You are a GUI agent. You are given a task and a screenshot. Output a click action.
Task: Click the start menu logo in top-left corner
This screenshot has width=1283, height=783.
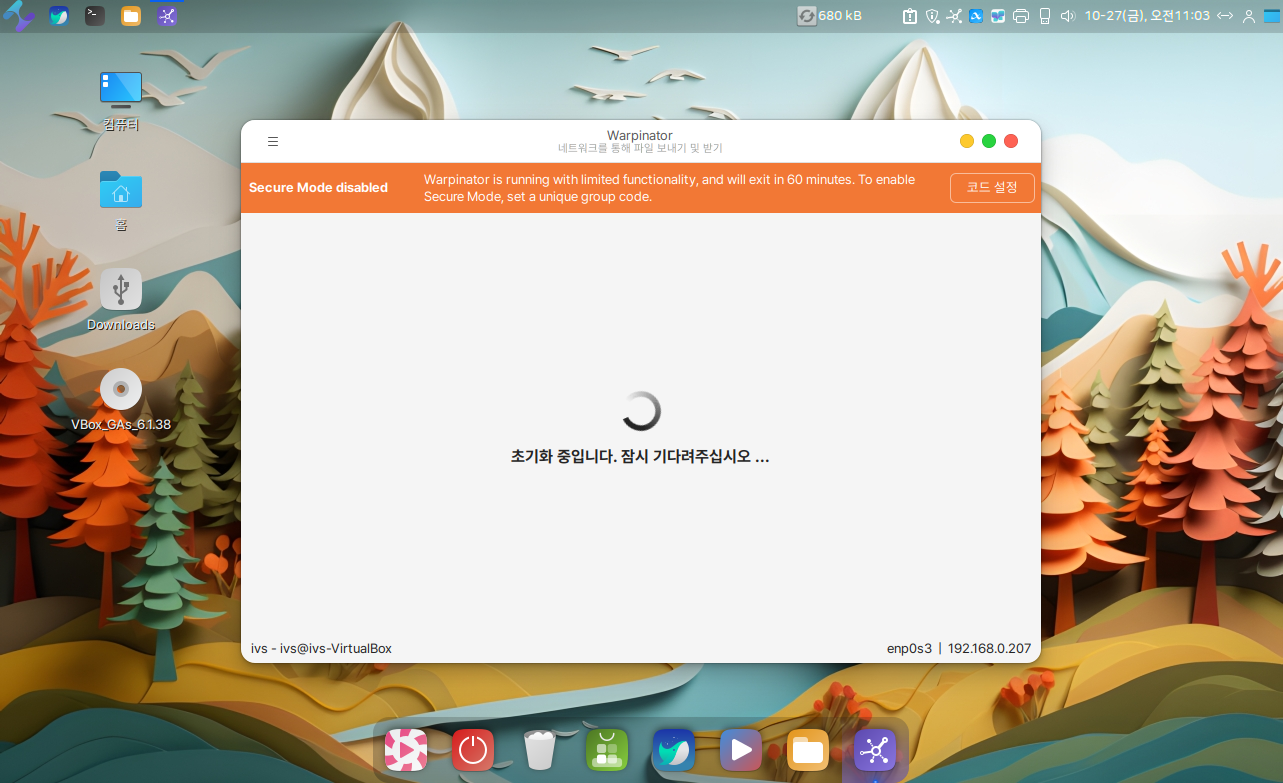pos(19,15)
